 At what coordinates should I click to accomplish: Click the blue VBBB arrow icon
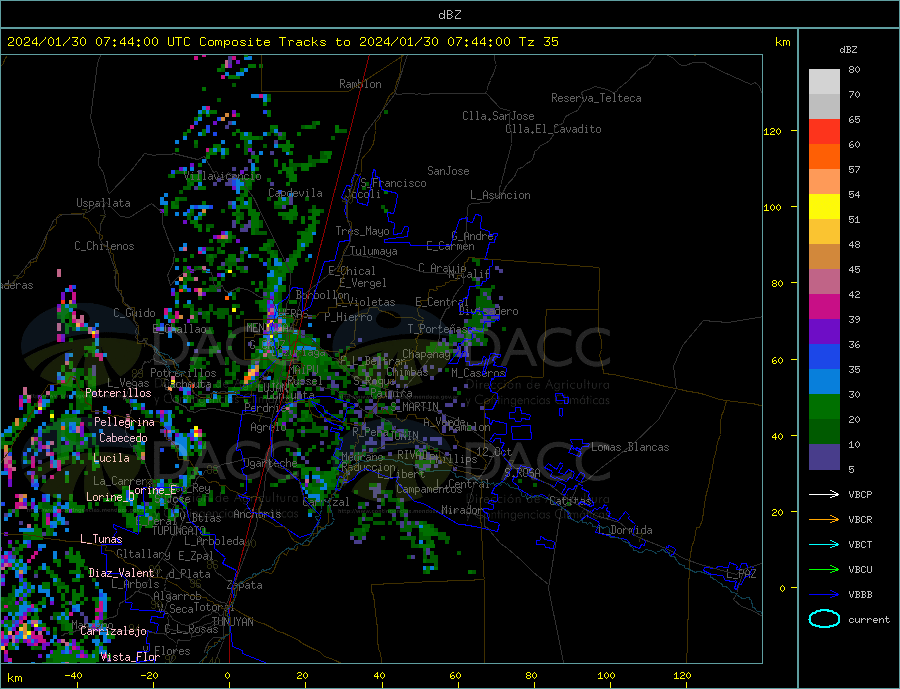[x=824, y=595]
